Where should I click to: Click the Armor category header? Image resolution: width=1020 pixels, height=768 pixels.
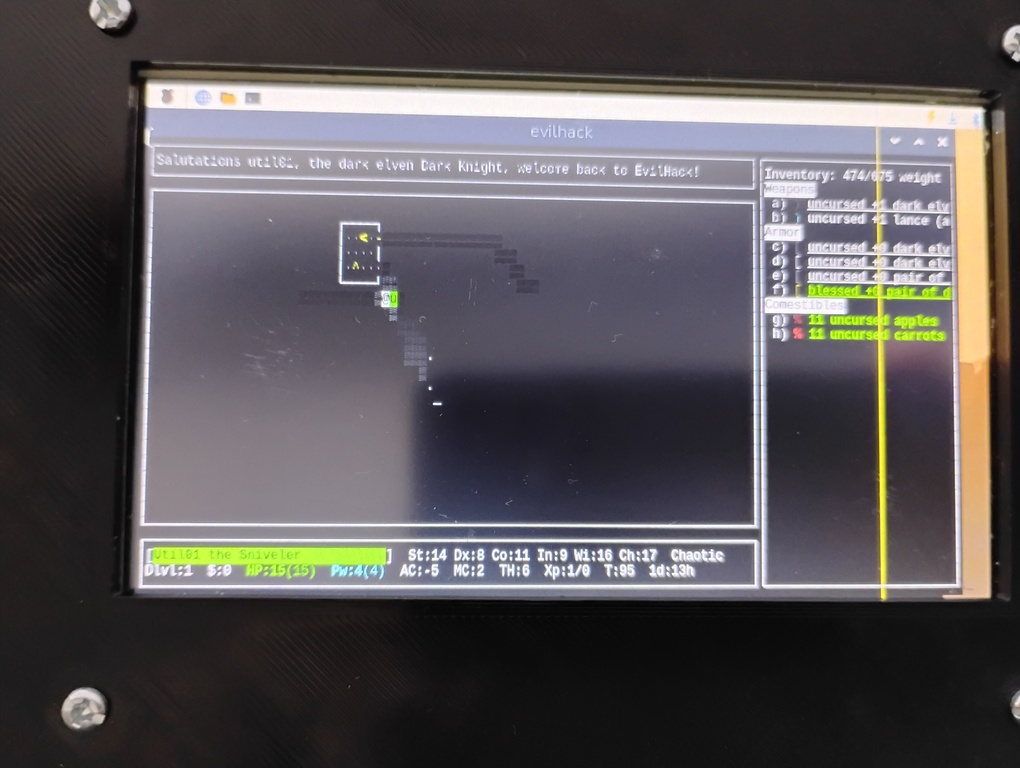(x=783, y=232)
